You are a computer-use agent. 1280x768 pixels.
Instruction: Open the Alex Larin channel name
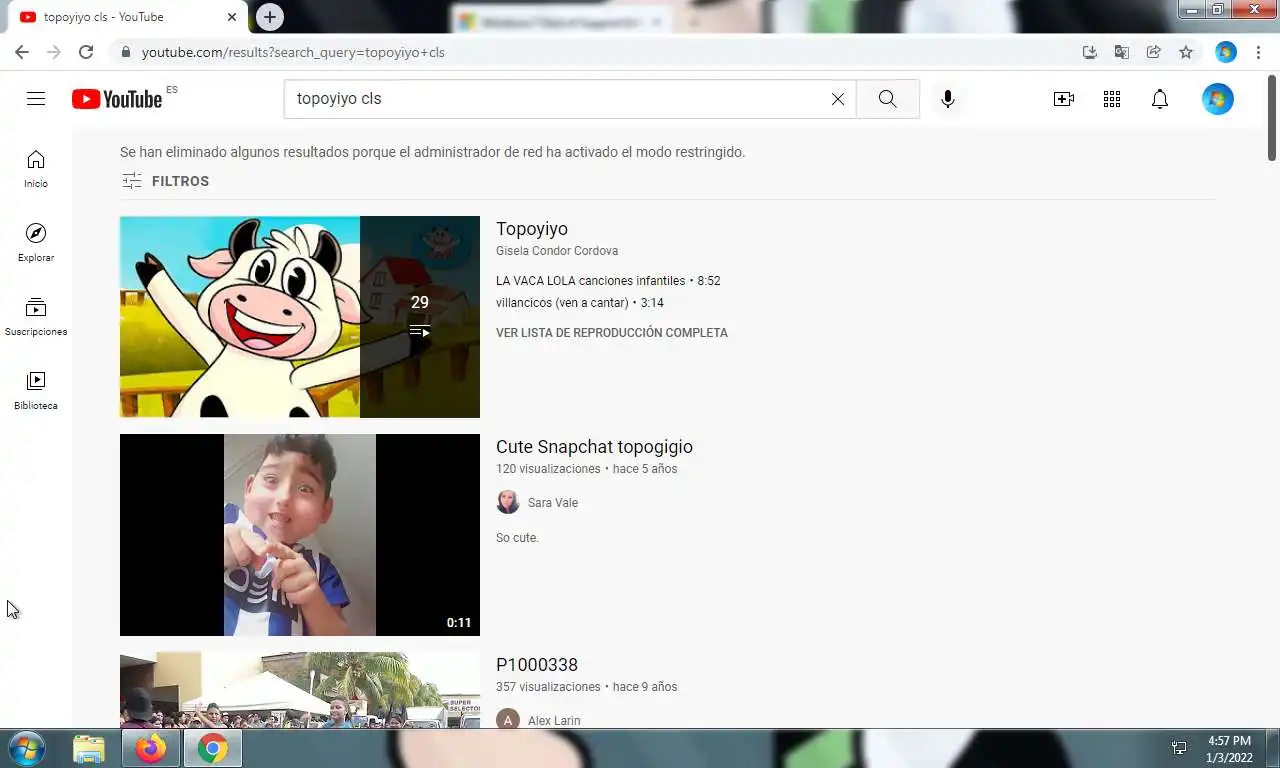(554, 721)
